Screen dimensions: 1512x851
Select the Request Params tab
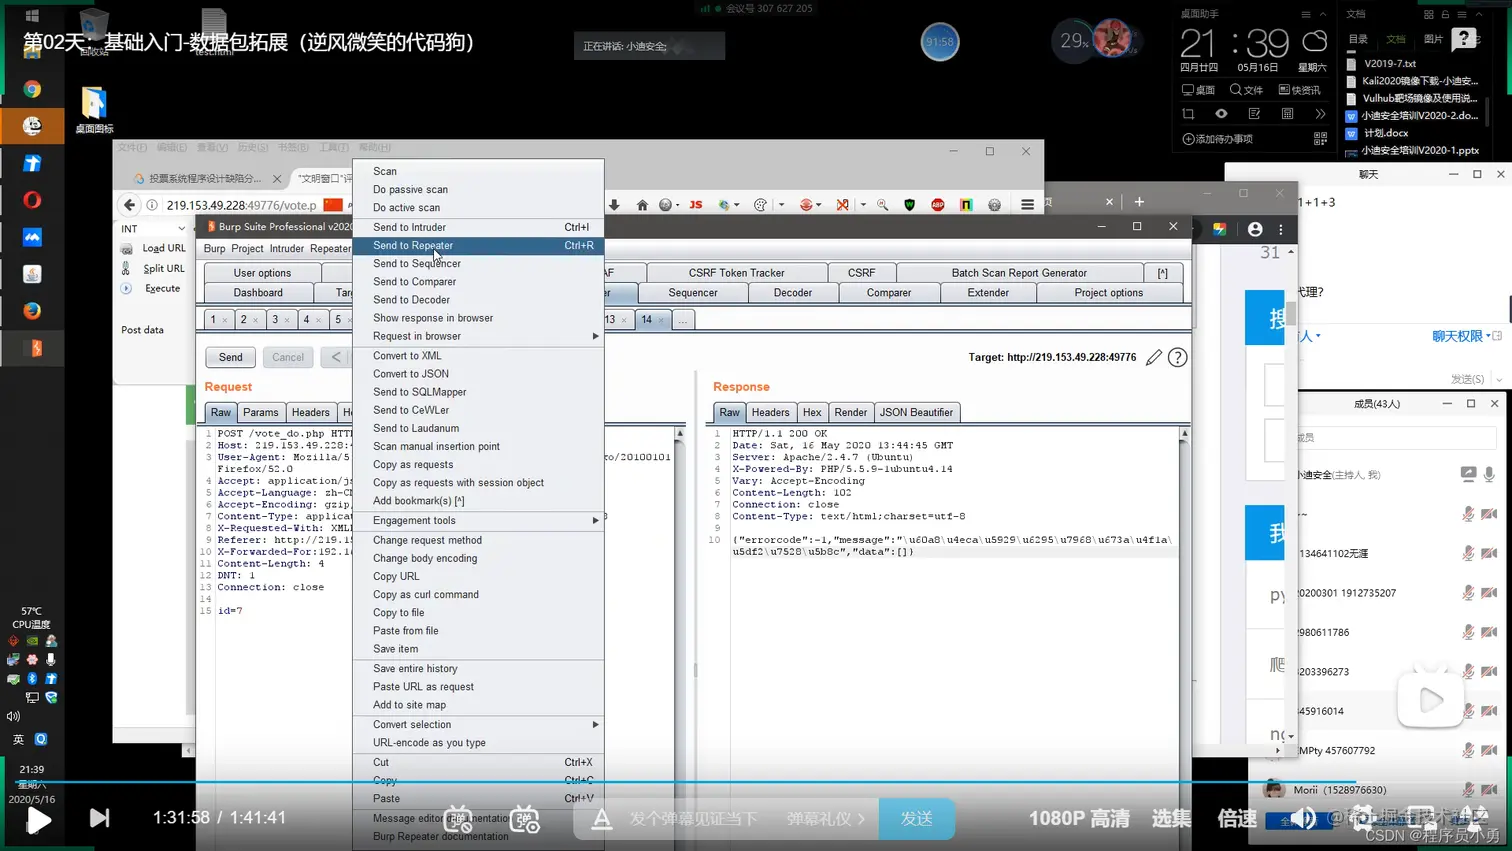pos(260,412)
